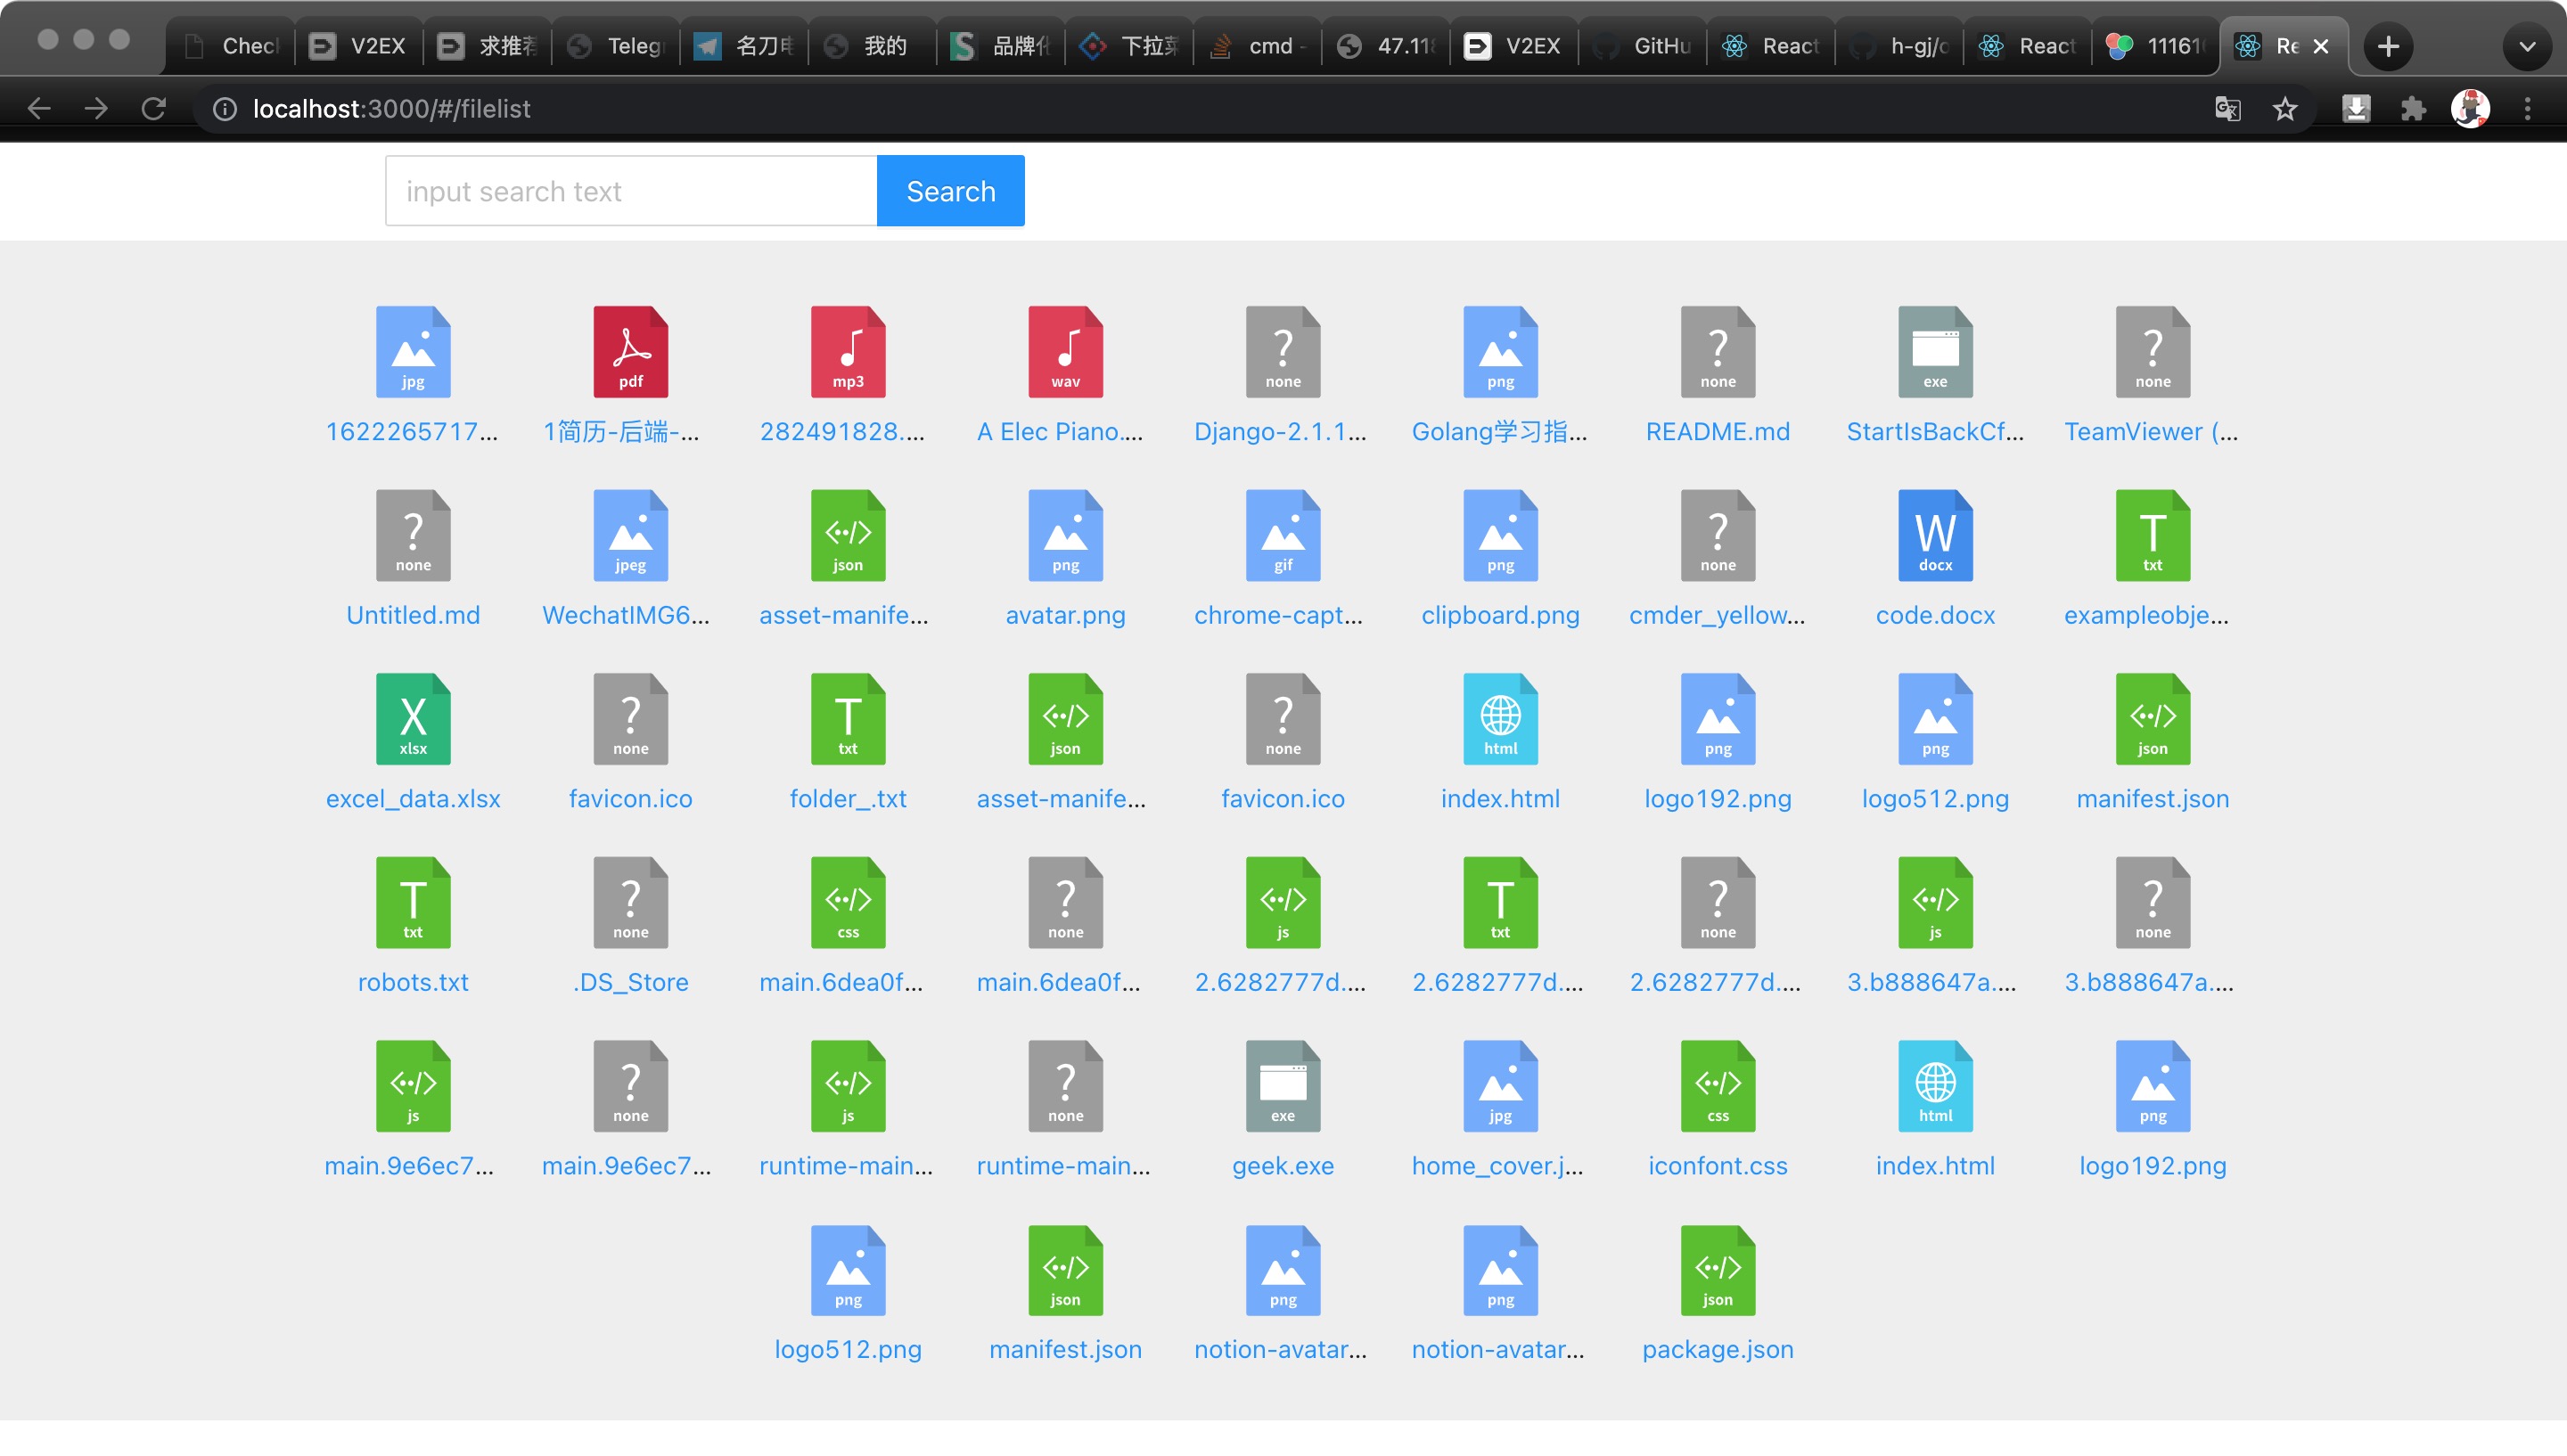Click the translate page icon
This screenshot has height=1456, width=2567.
tap(2227, 108)
